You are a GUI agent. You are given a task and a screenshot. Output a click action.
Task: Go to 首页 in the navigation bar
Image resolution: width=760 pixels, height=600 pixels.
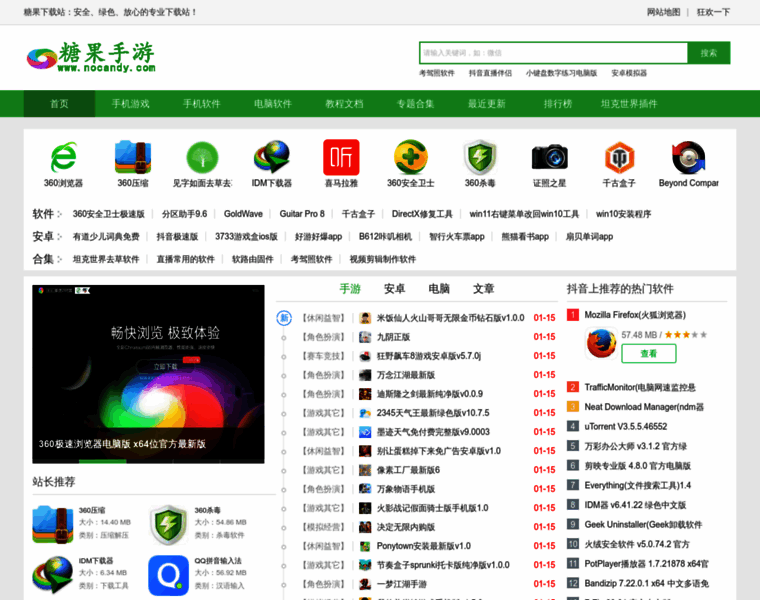59,103
